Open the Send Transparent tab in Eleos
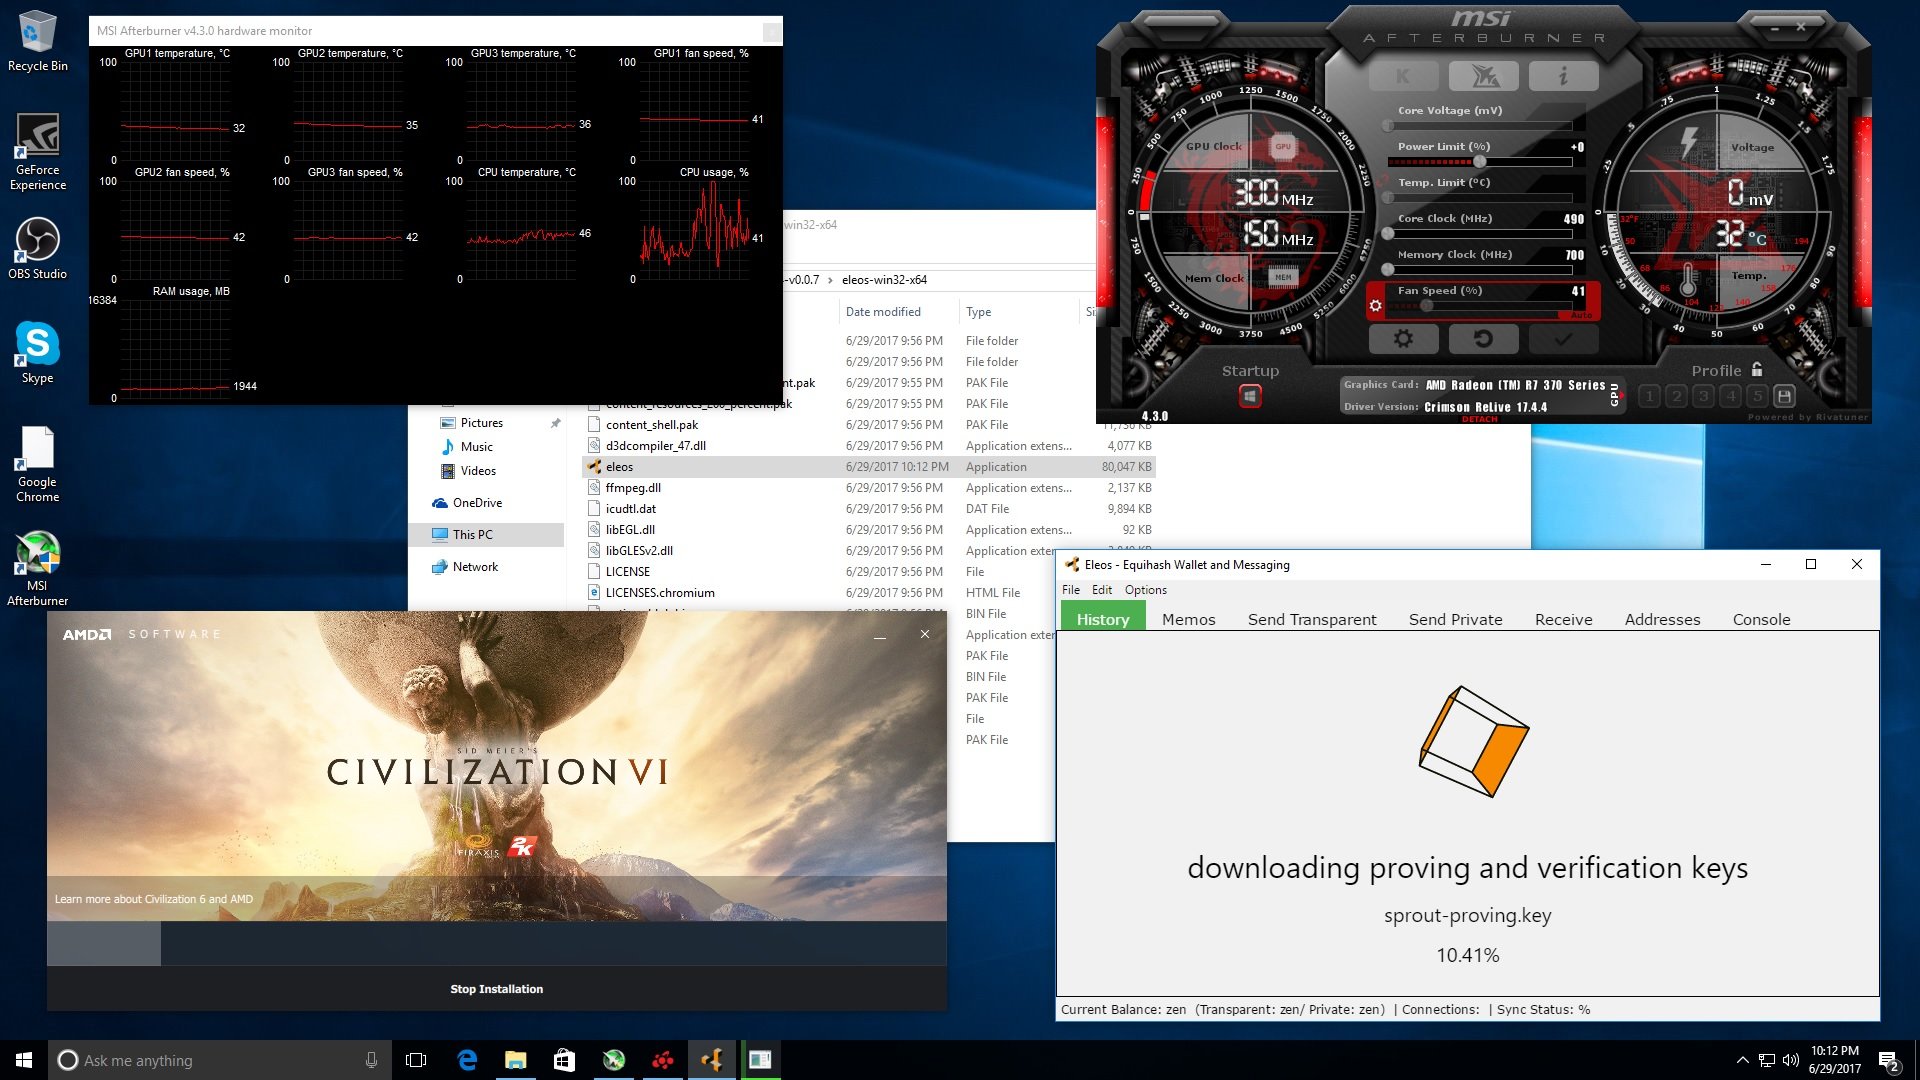1920x1080 pixels. [1312, 619]
